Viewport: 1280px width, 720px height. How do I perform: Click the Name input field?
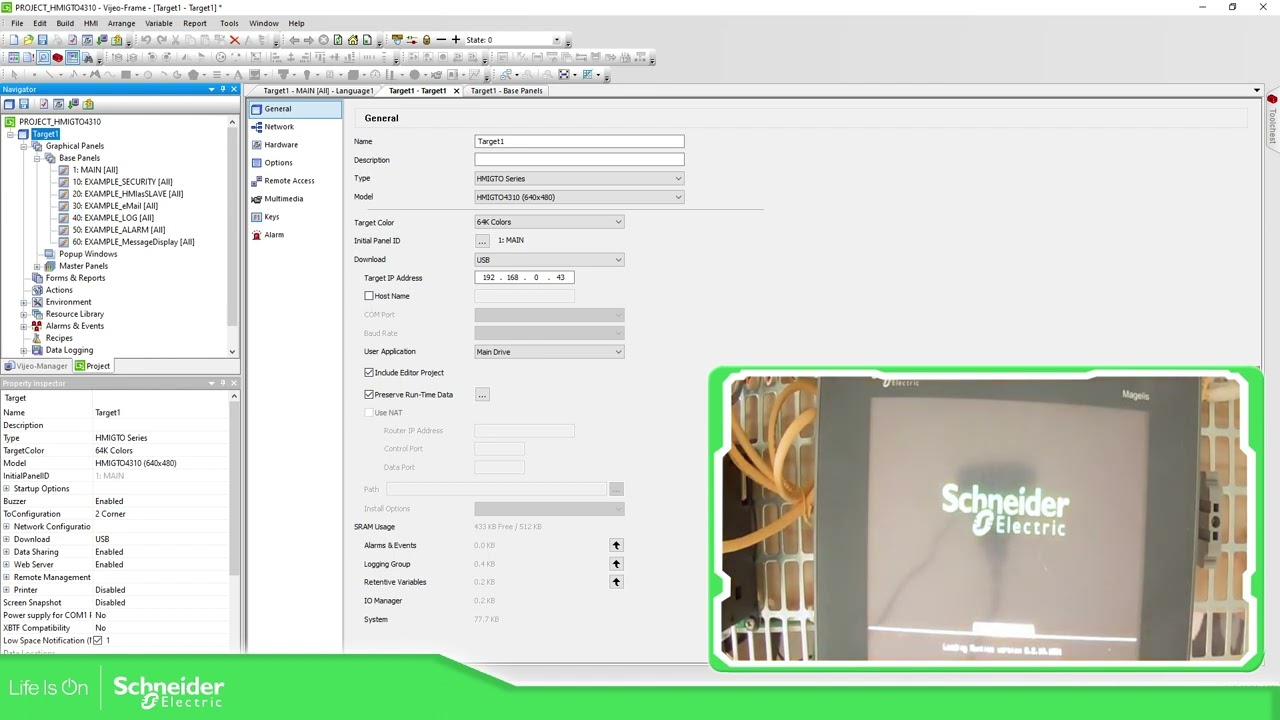click(579, 142)
